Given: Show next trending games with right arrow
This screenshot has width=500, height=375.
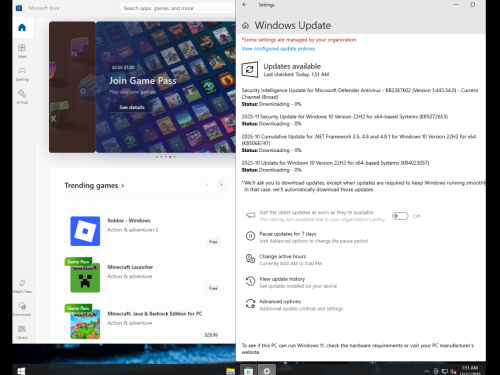Looking at the screenshot, I should (x=221, y=185).
